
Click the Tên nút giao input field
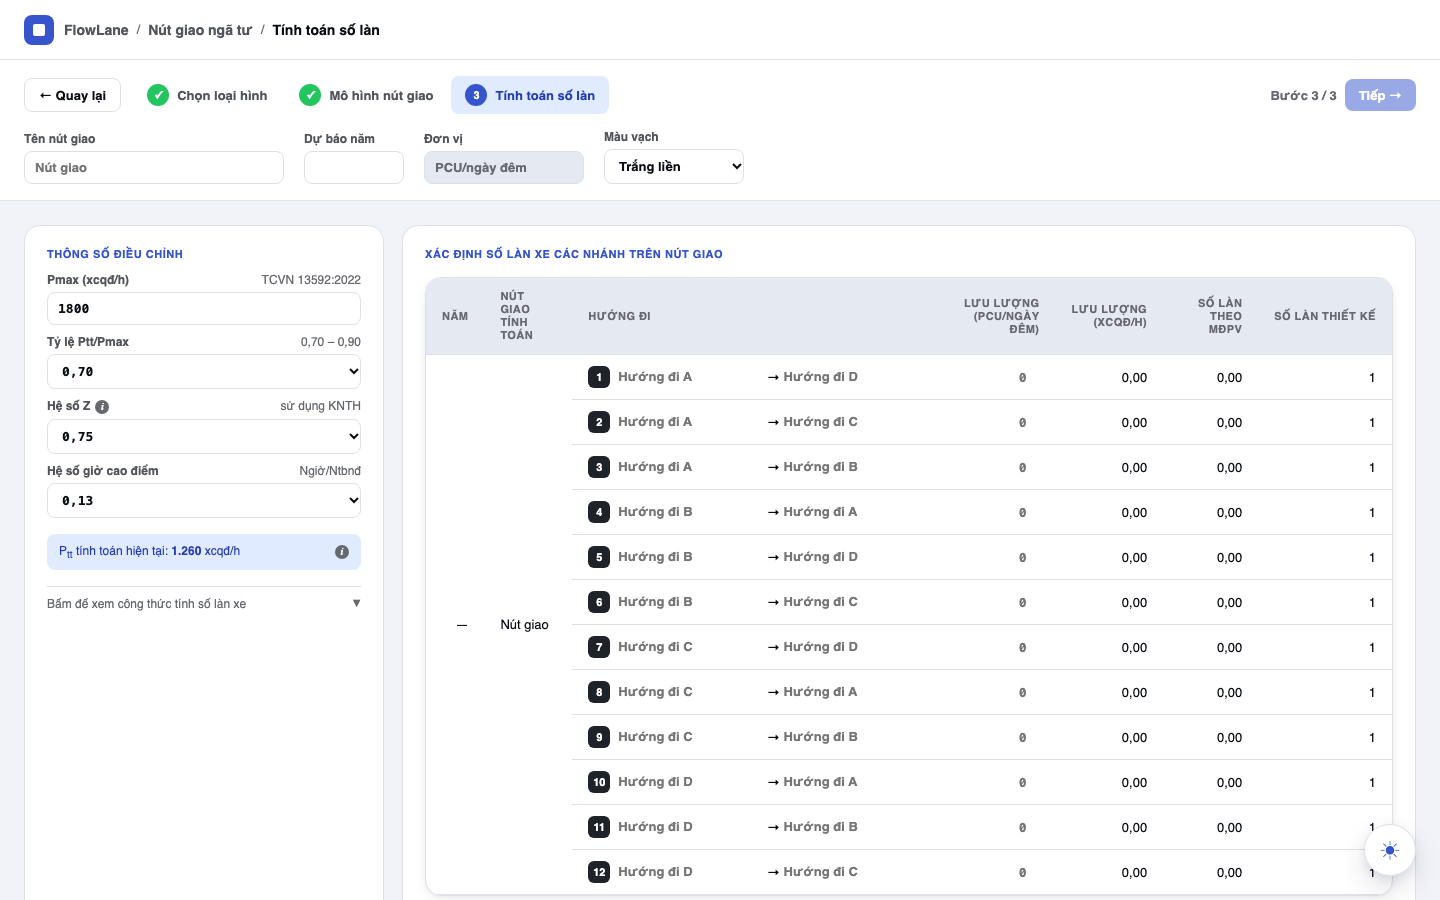(x=154, y=168)
